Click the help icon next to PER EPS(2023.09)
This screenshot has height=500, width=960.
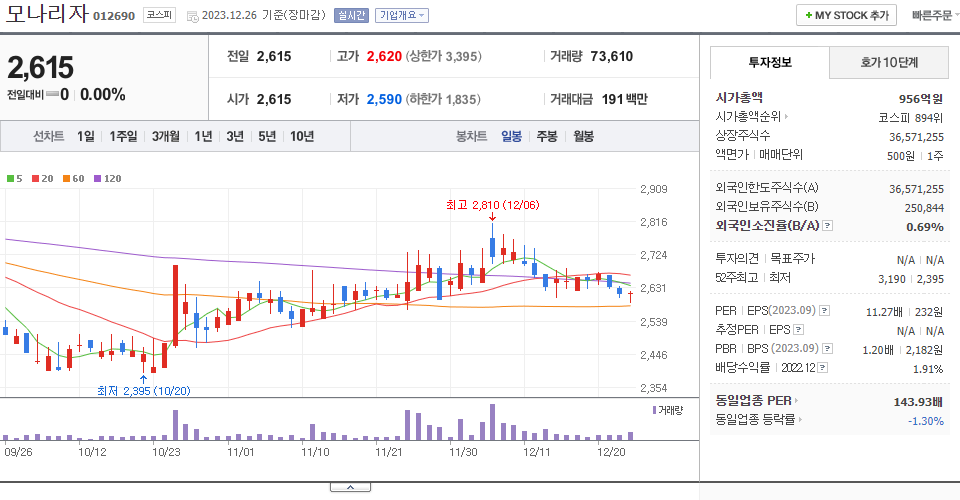[825, 311]
